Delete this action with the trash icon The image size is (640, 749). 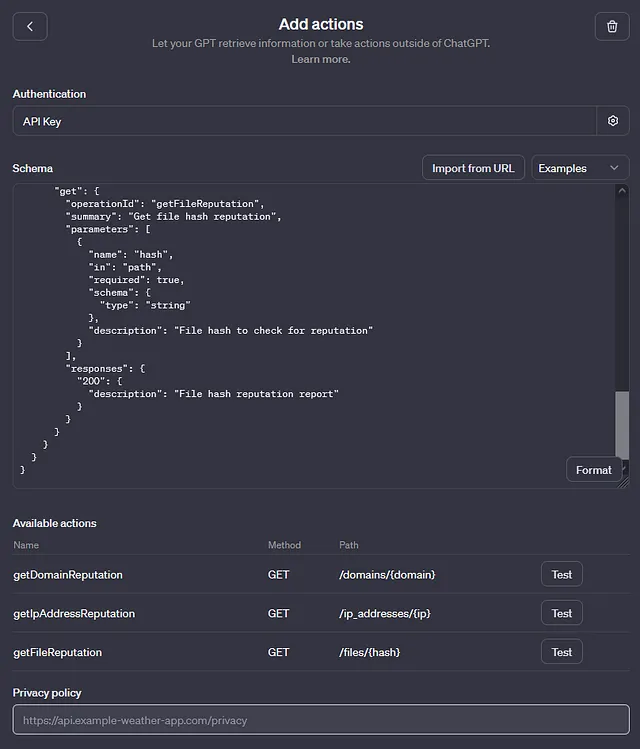coord(612,26)
